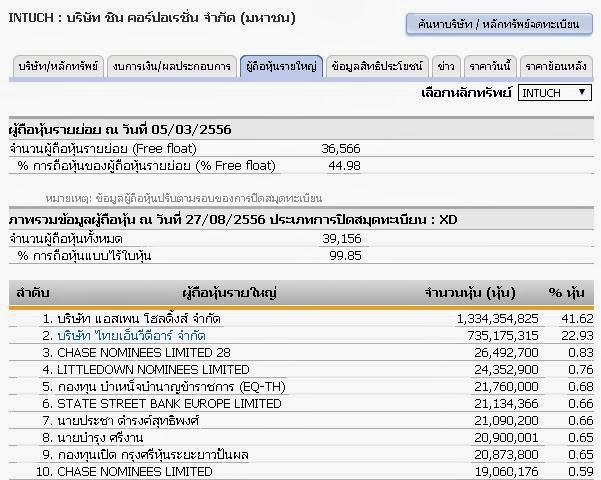This screenshot has height=480, width=601.
Task: Click the ผู้ถือหุ้นรายย่อย ณ วันที่ 05/03/2556 heading
Action: (120, 130)
